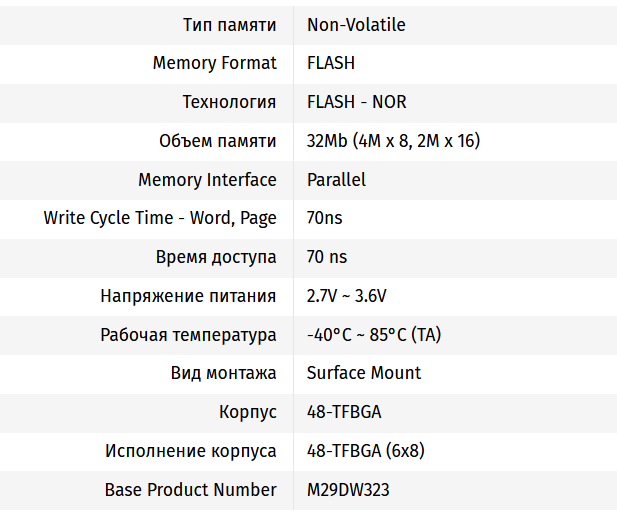This screenshot has height=519, width=617.
Task: Click the "Parallel" interface value
Action: 336,180
